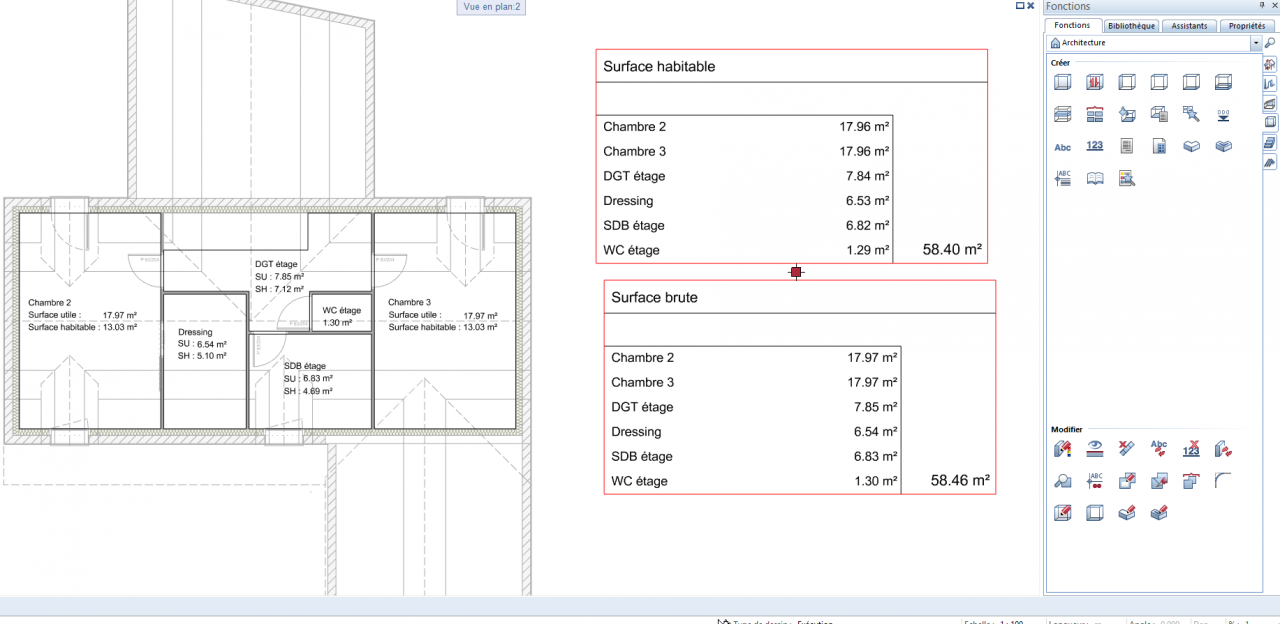The image size is (1280, 624).
Task: Choose the rounded corner fillet tool
Action: (1223, 481)
